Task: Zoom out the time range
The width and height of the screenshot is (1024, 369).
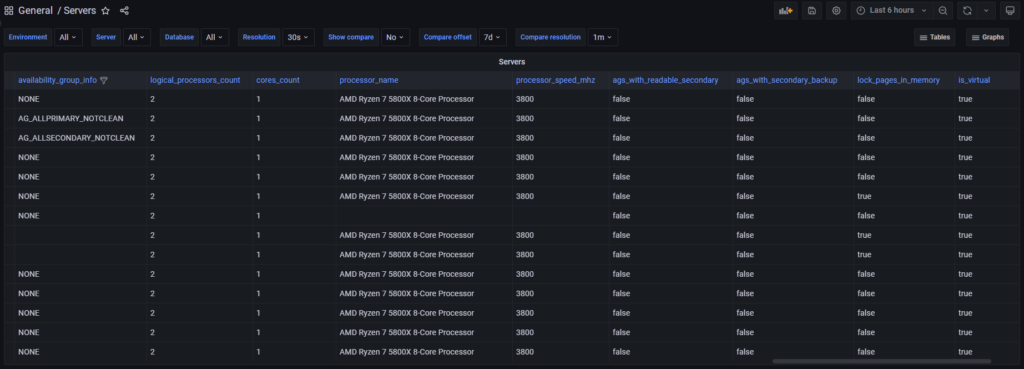Action: pyautogui.click(x=943, y=10)
